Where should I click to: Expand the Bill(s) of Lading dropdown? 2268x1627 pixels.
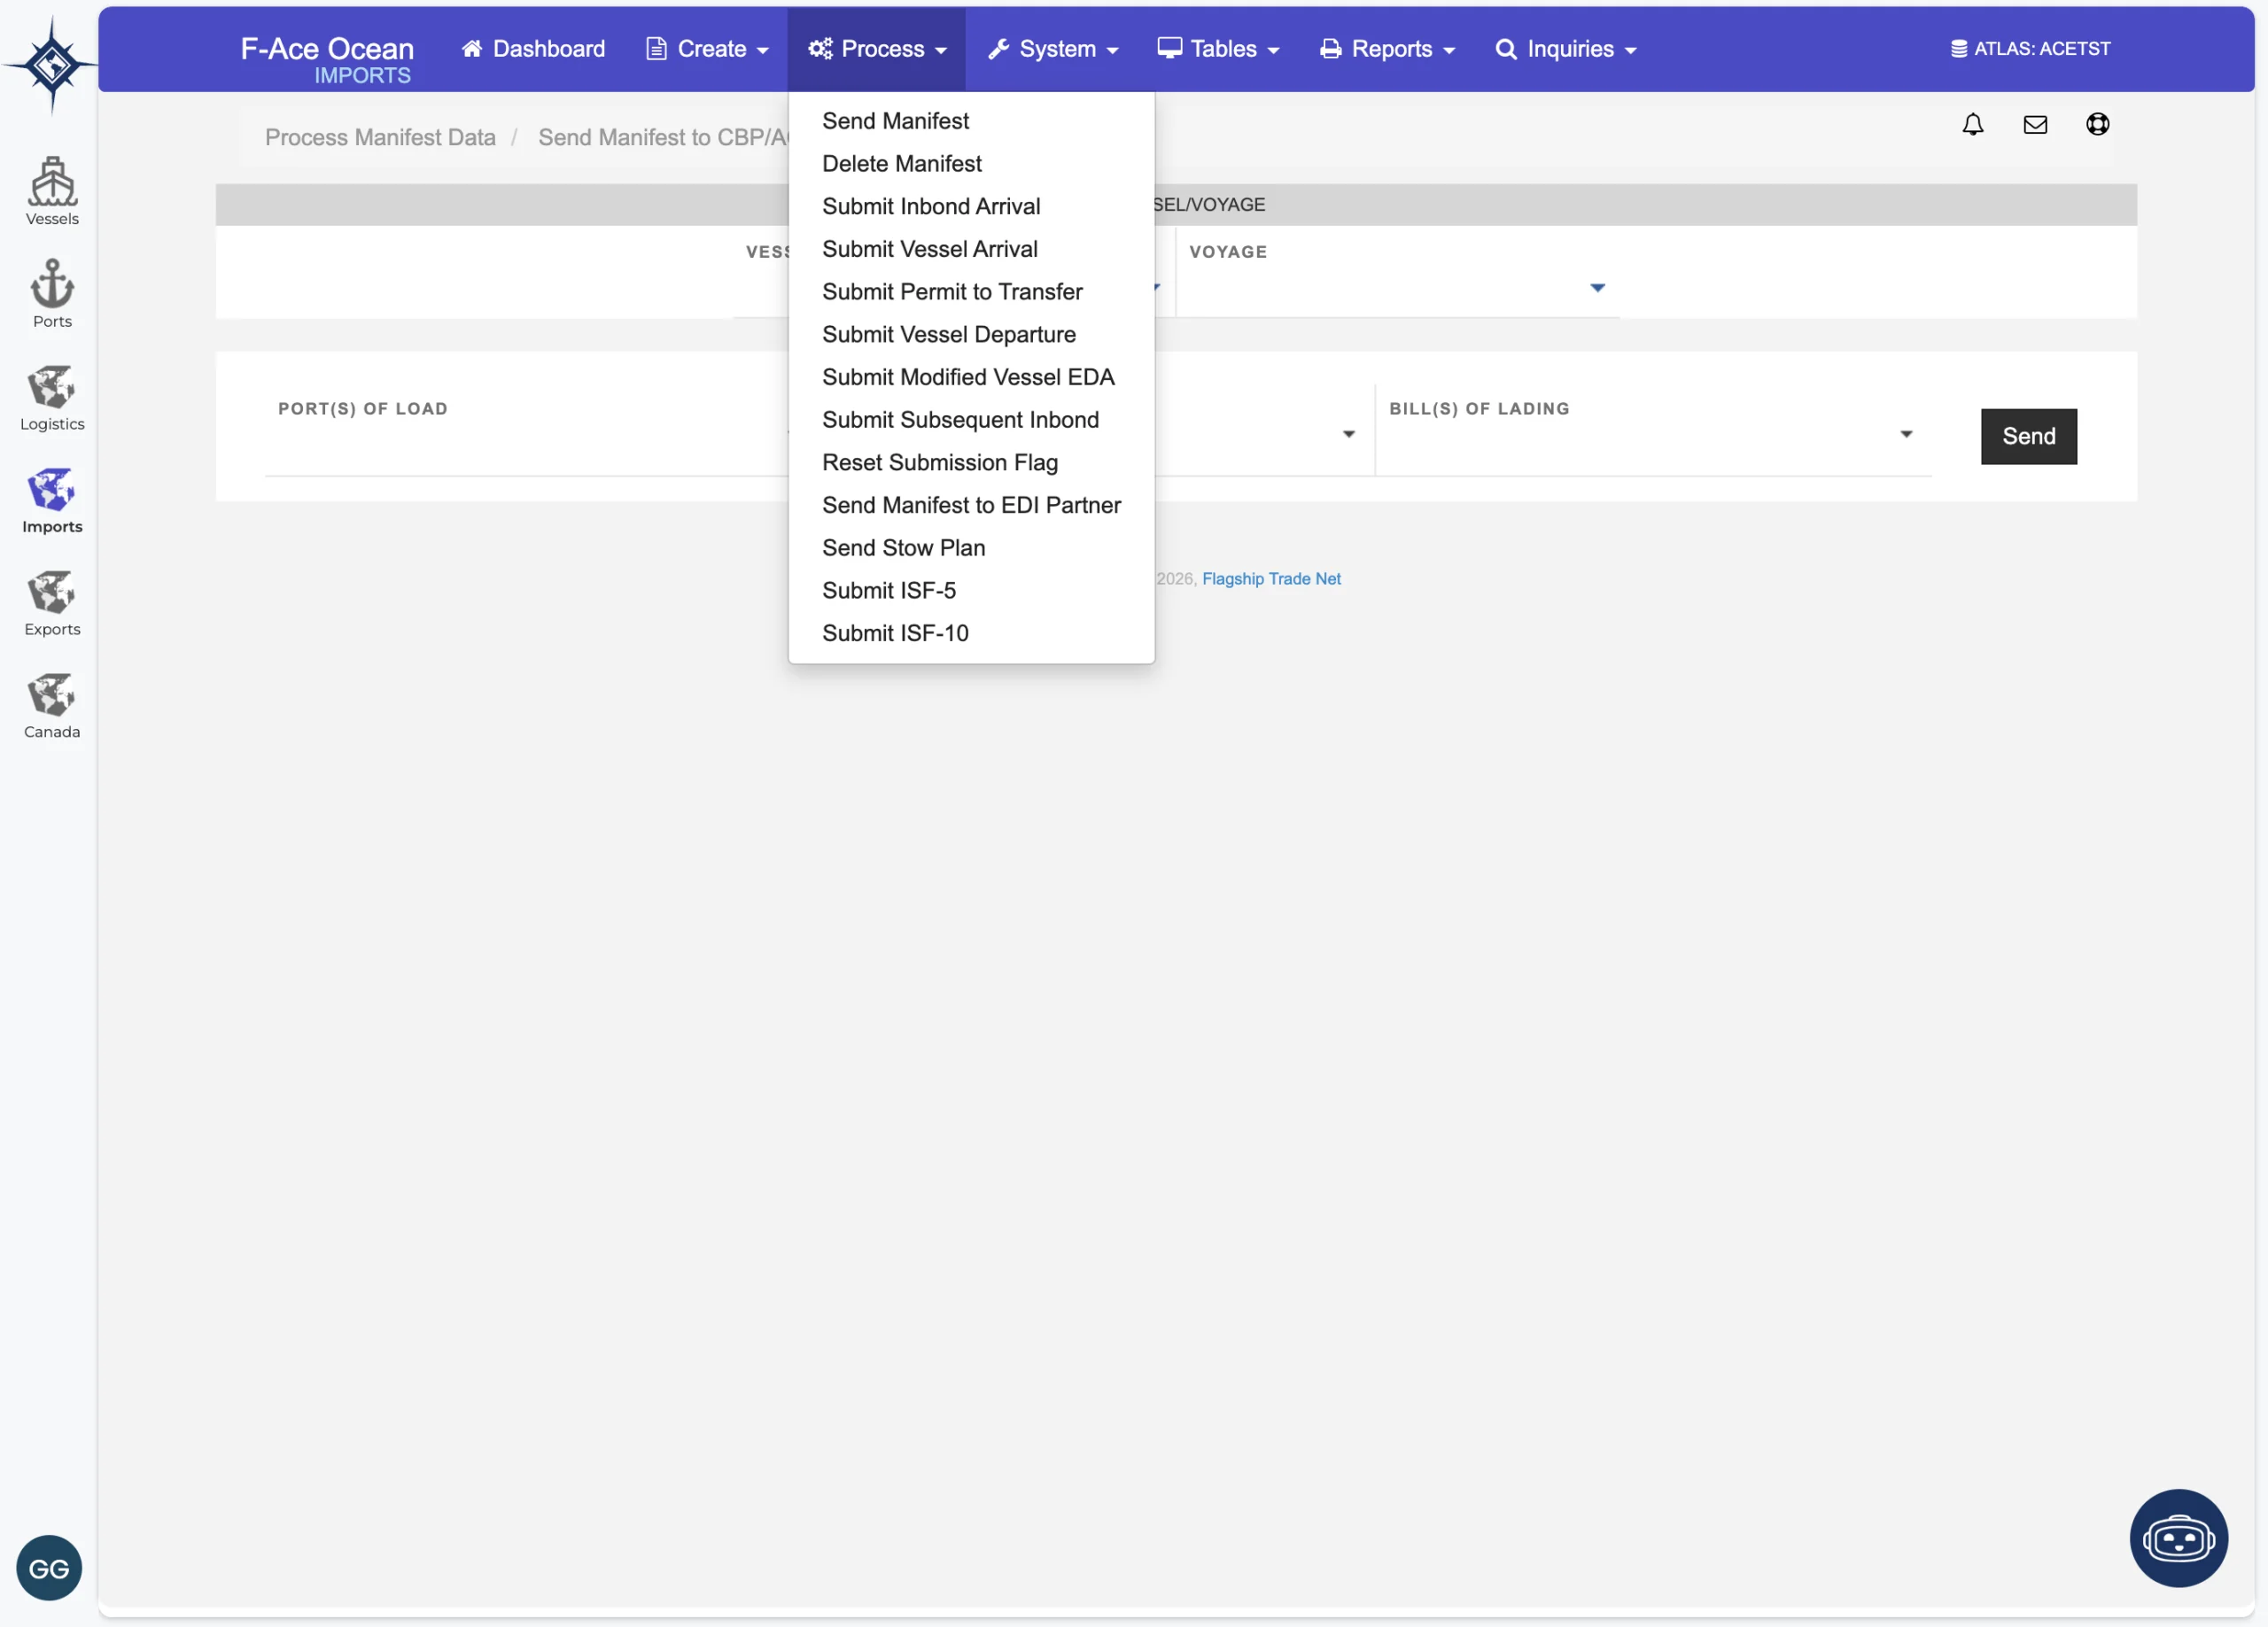pyautogui.click(x=1905, y=434)
